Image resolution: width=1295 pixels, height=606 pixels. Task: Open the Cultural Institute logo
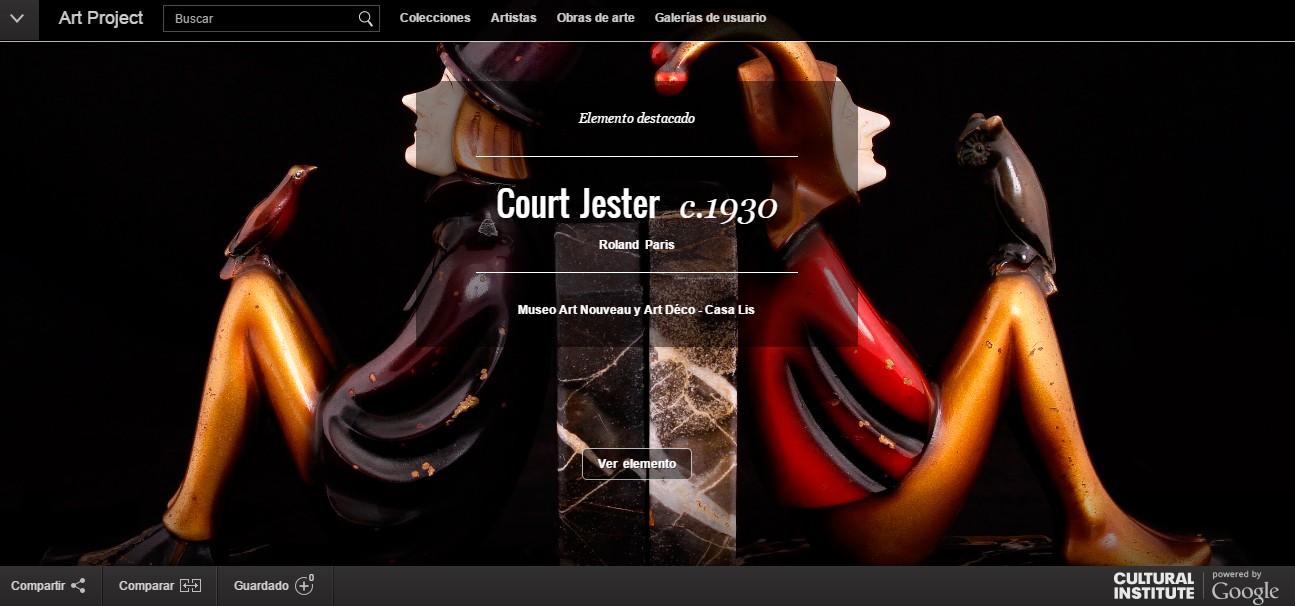[1154, 586]
